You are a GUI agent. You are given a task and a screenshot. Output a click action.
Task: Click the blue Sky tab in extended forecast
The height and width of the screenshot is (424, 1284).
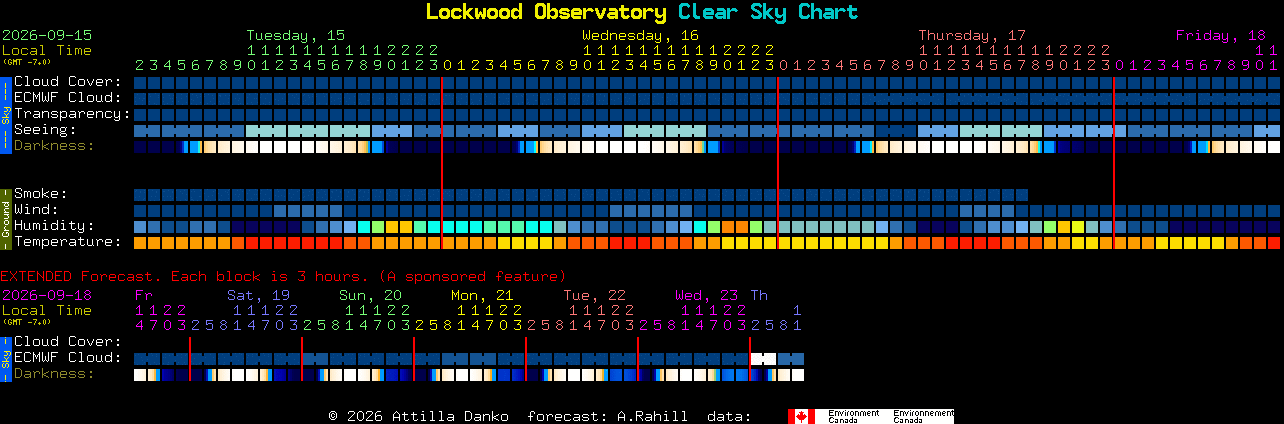point(5,358)
